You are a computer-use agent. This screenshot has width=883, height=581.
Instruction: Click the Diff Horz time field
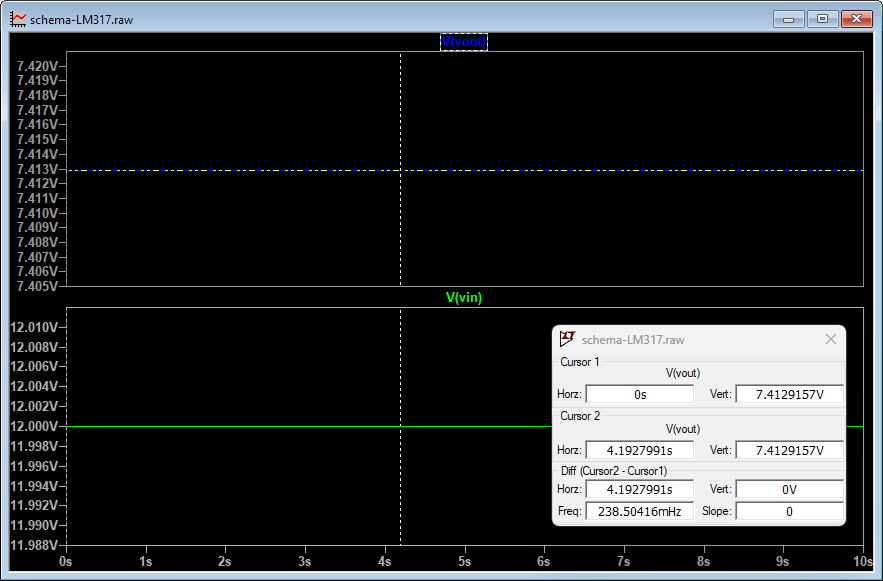coord(640,489)
